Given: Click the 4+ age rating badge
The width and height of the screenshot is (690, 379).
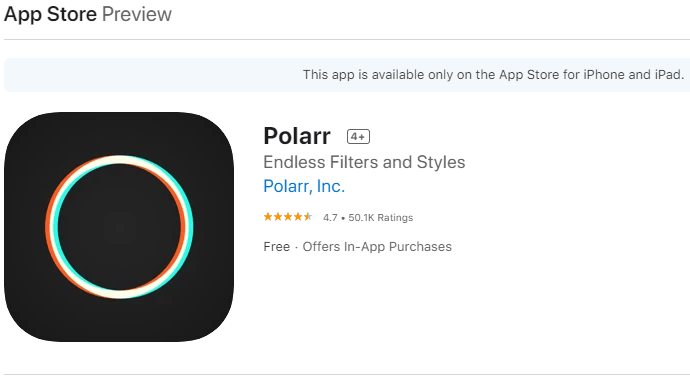Looking at the screenshot, I should 358,136.
